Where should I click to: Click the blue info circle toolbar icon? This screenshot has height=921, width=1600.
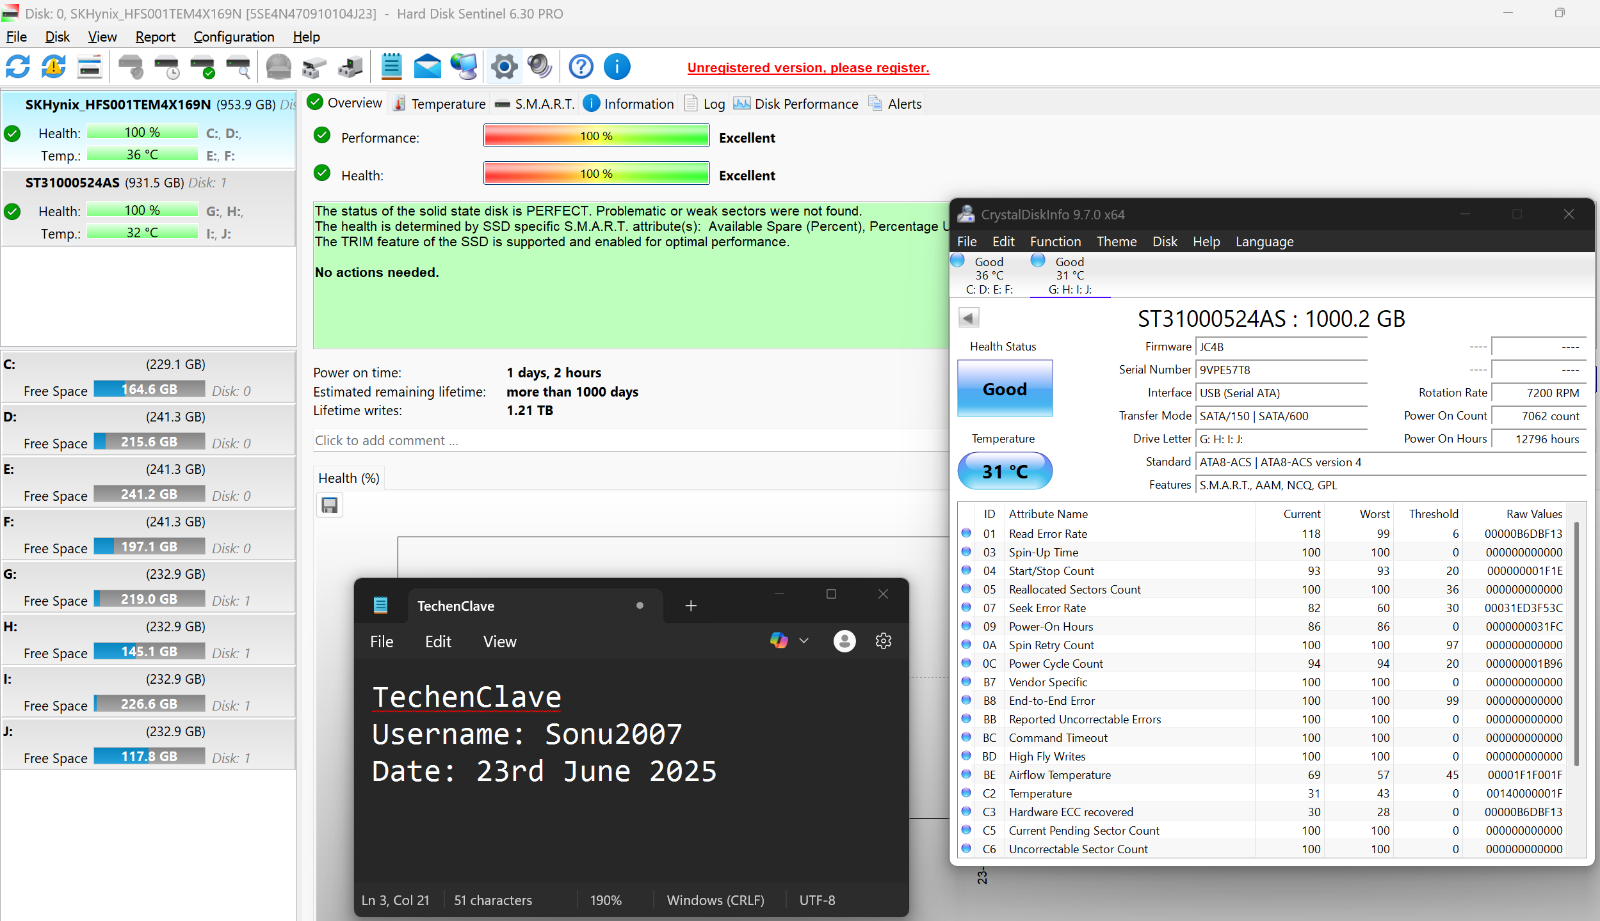(x=617, y=67)
